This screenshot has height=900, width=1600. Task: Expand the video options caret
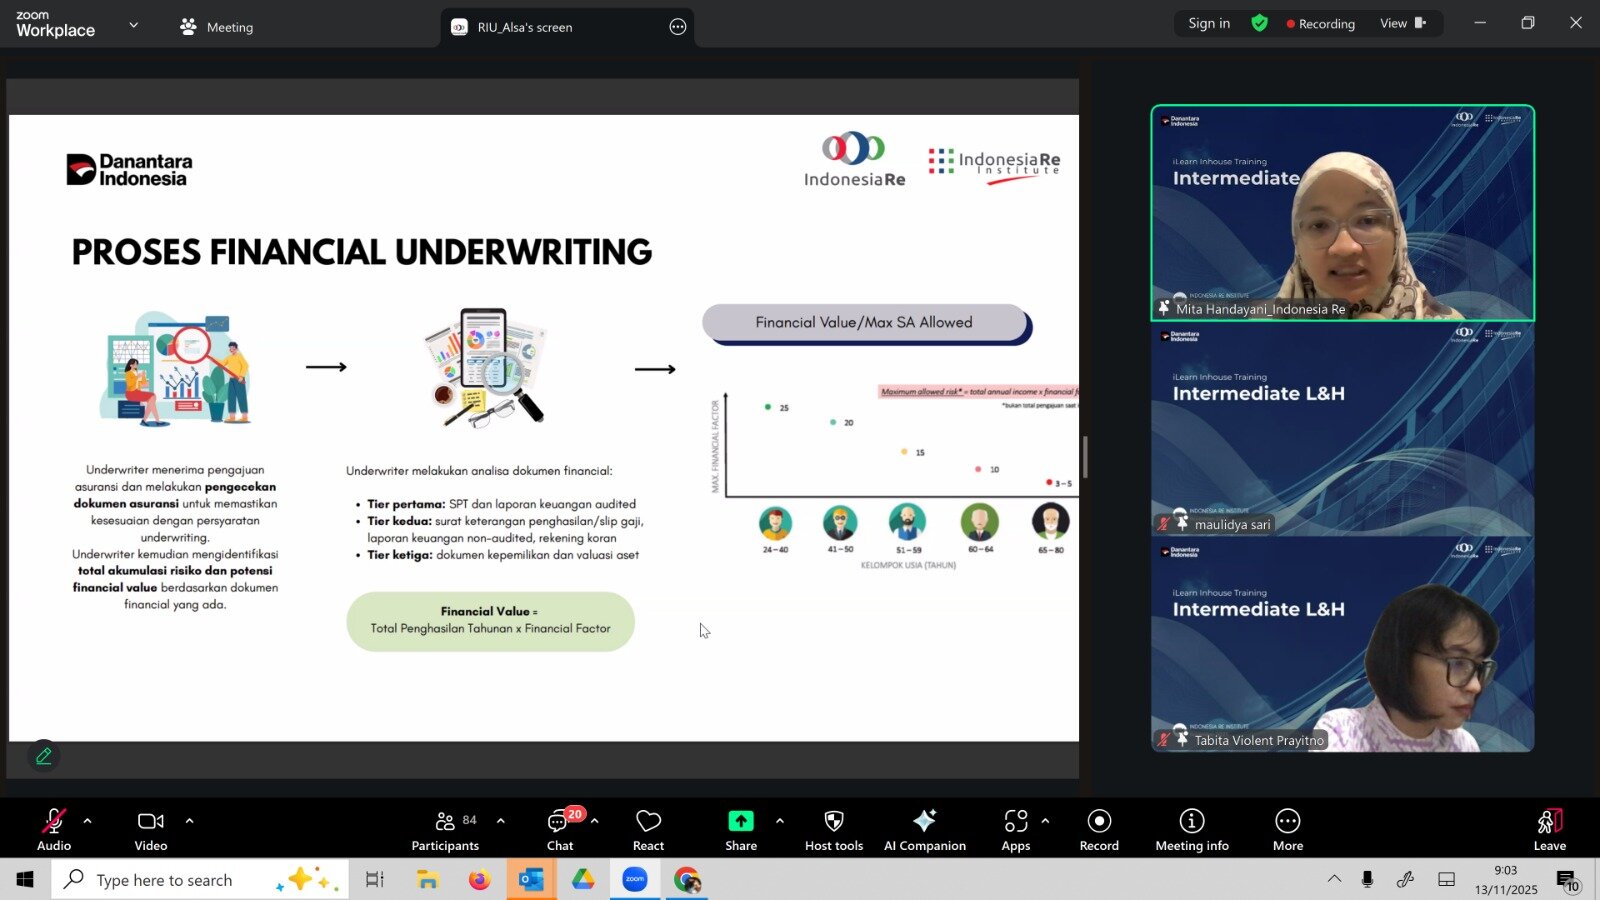[x=189, y=821]
